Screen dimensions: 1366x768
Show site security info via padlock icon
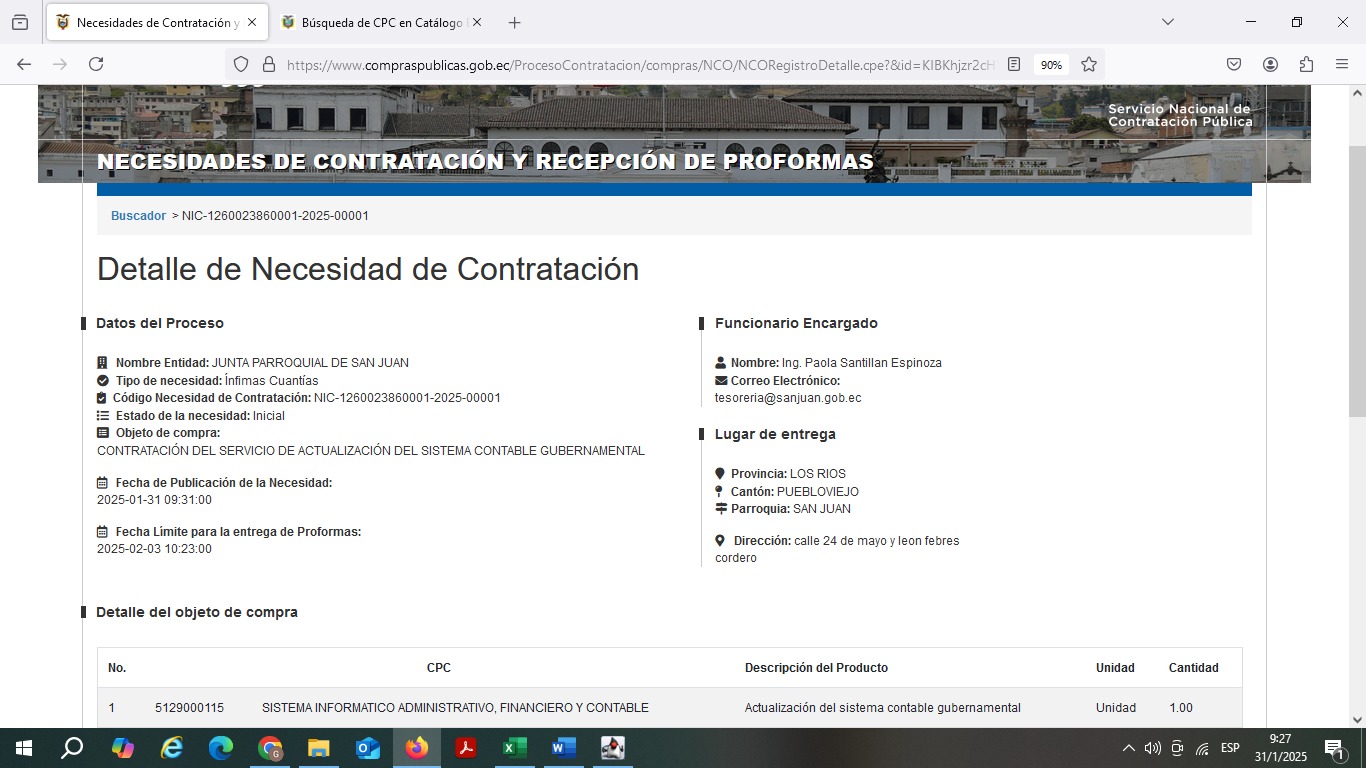pyautogui.click(x=268, y=64)
